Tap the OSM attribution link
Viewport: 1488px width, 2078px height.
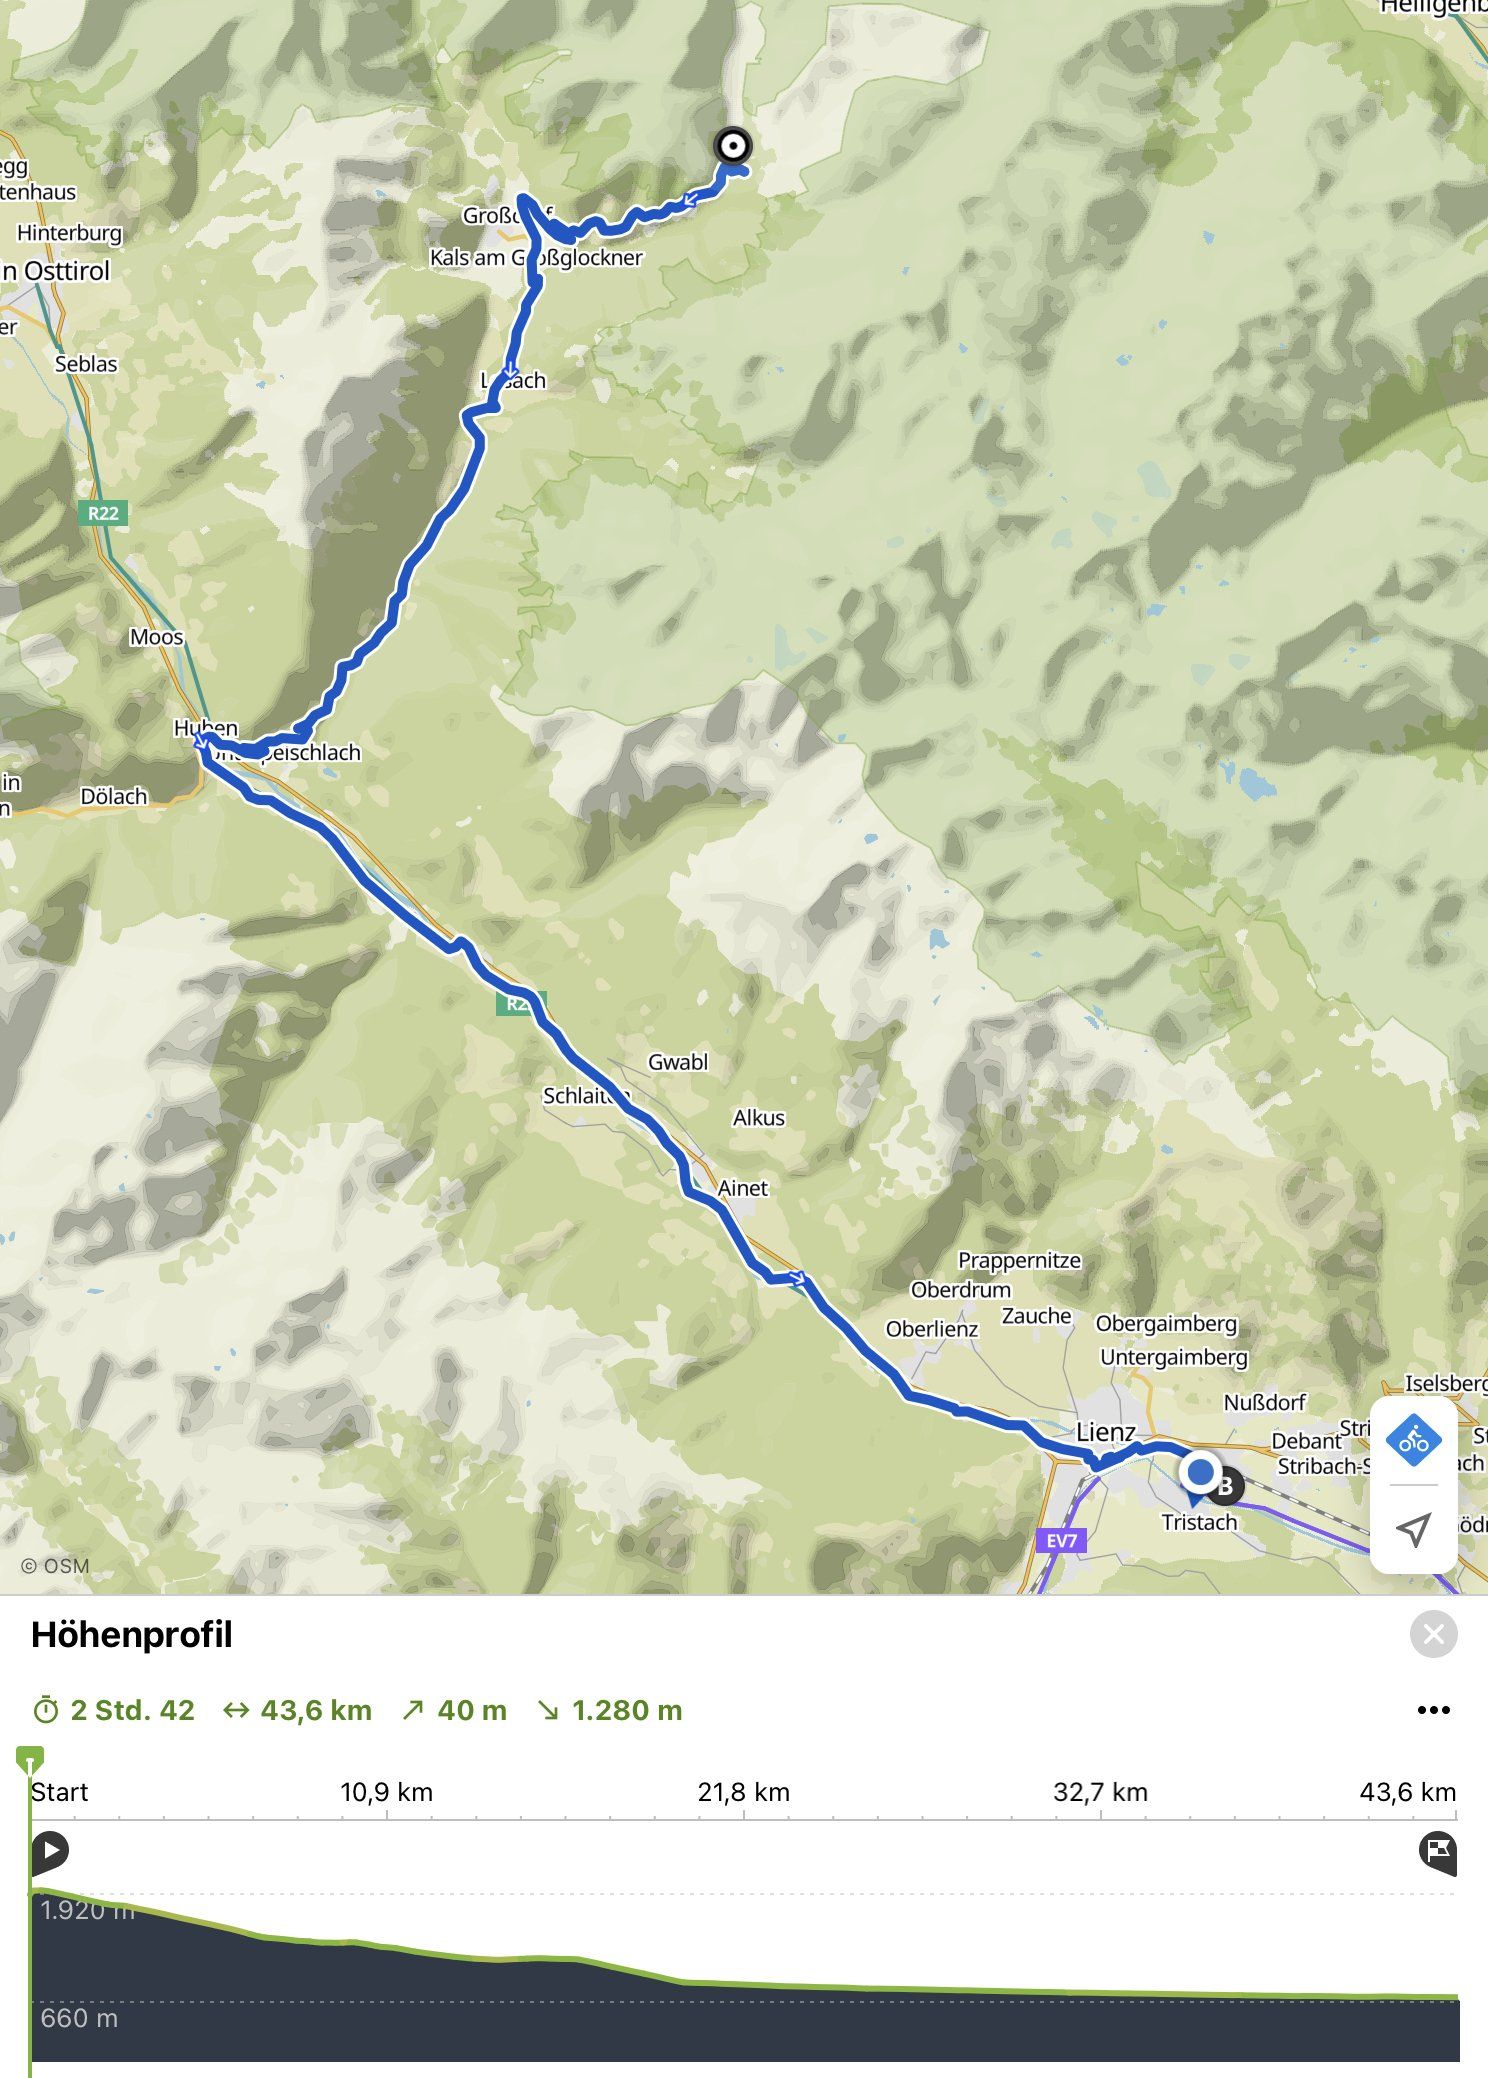[x=55, y=1566]
